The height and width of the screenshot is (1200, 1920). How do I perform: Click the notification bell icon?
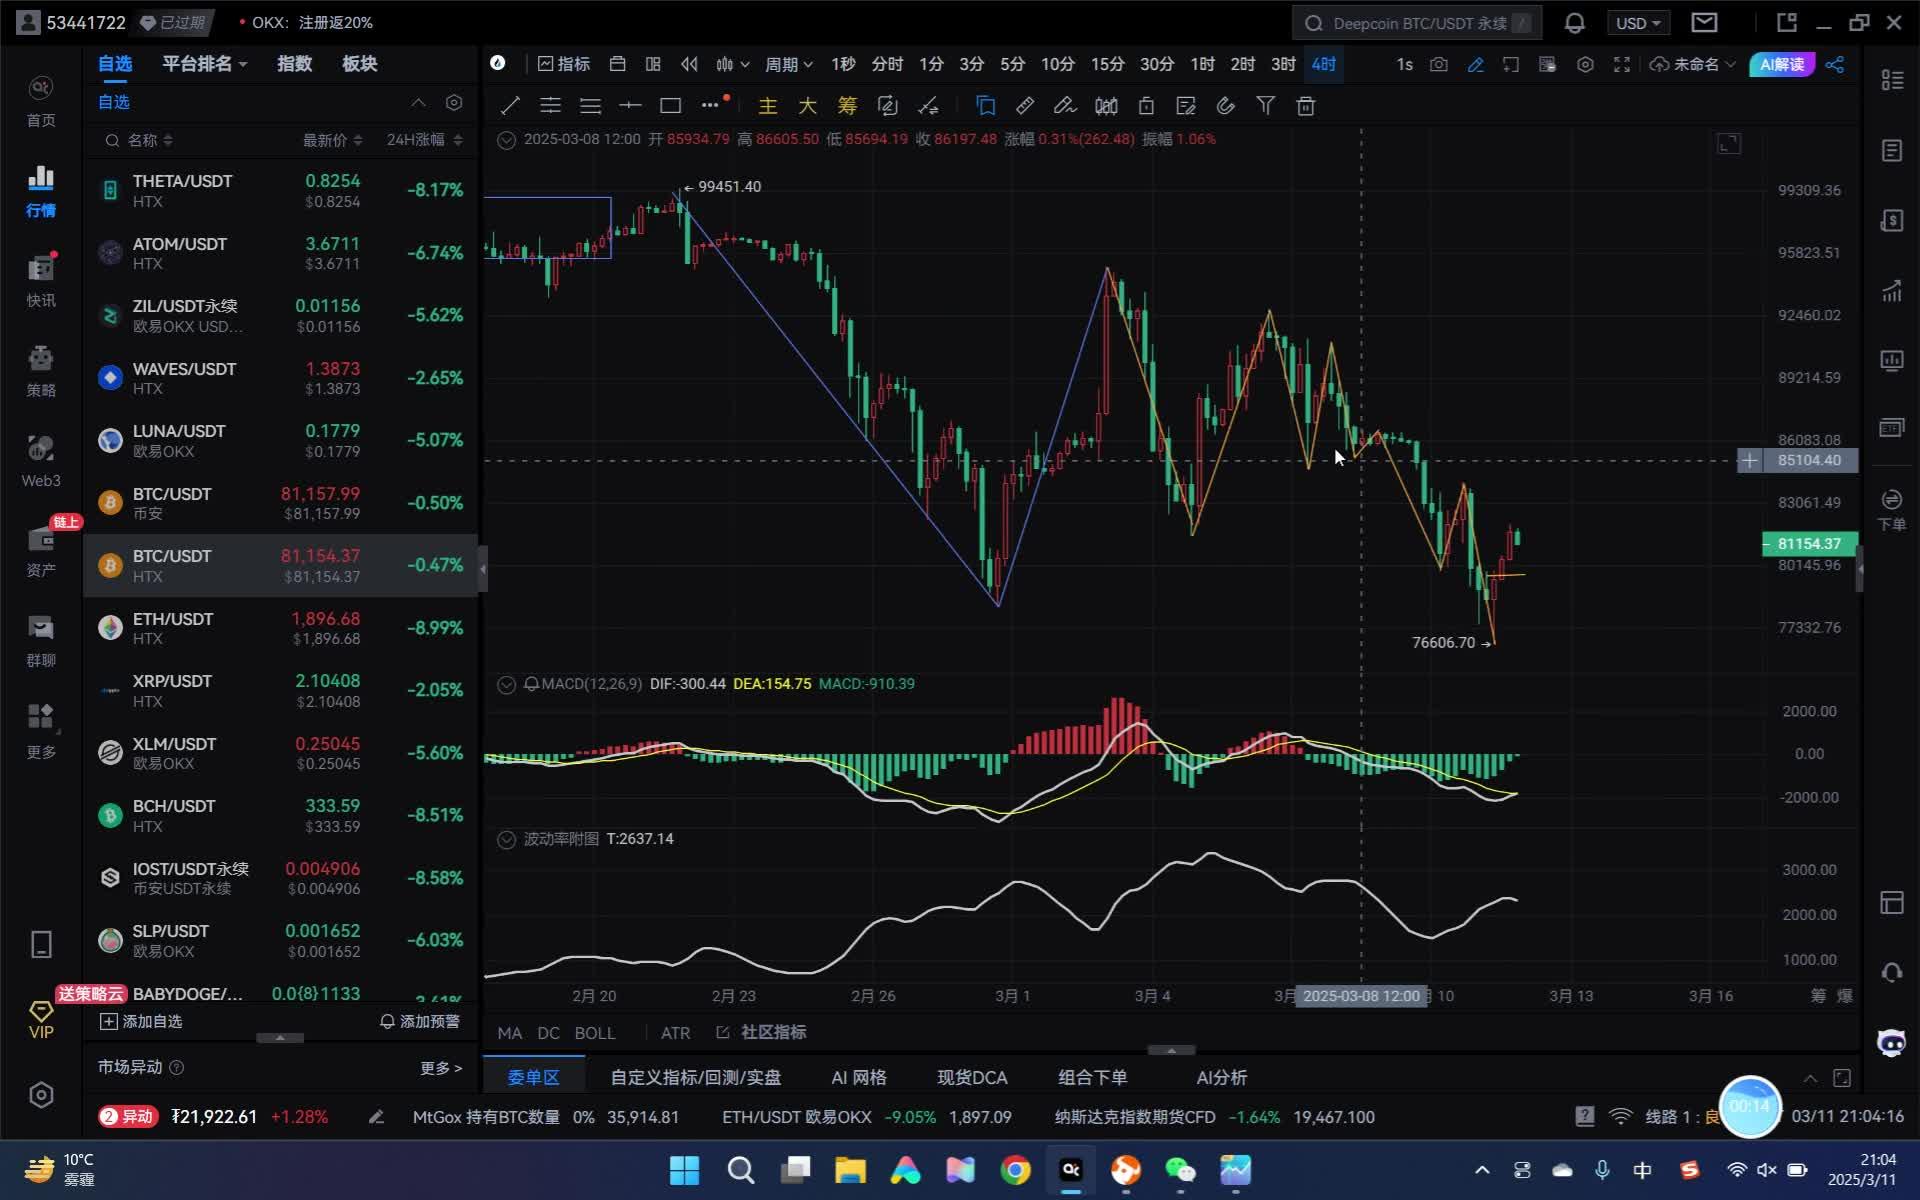coord(1574,23)
